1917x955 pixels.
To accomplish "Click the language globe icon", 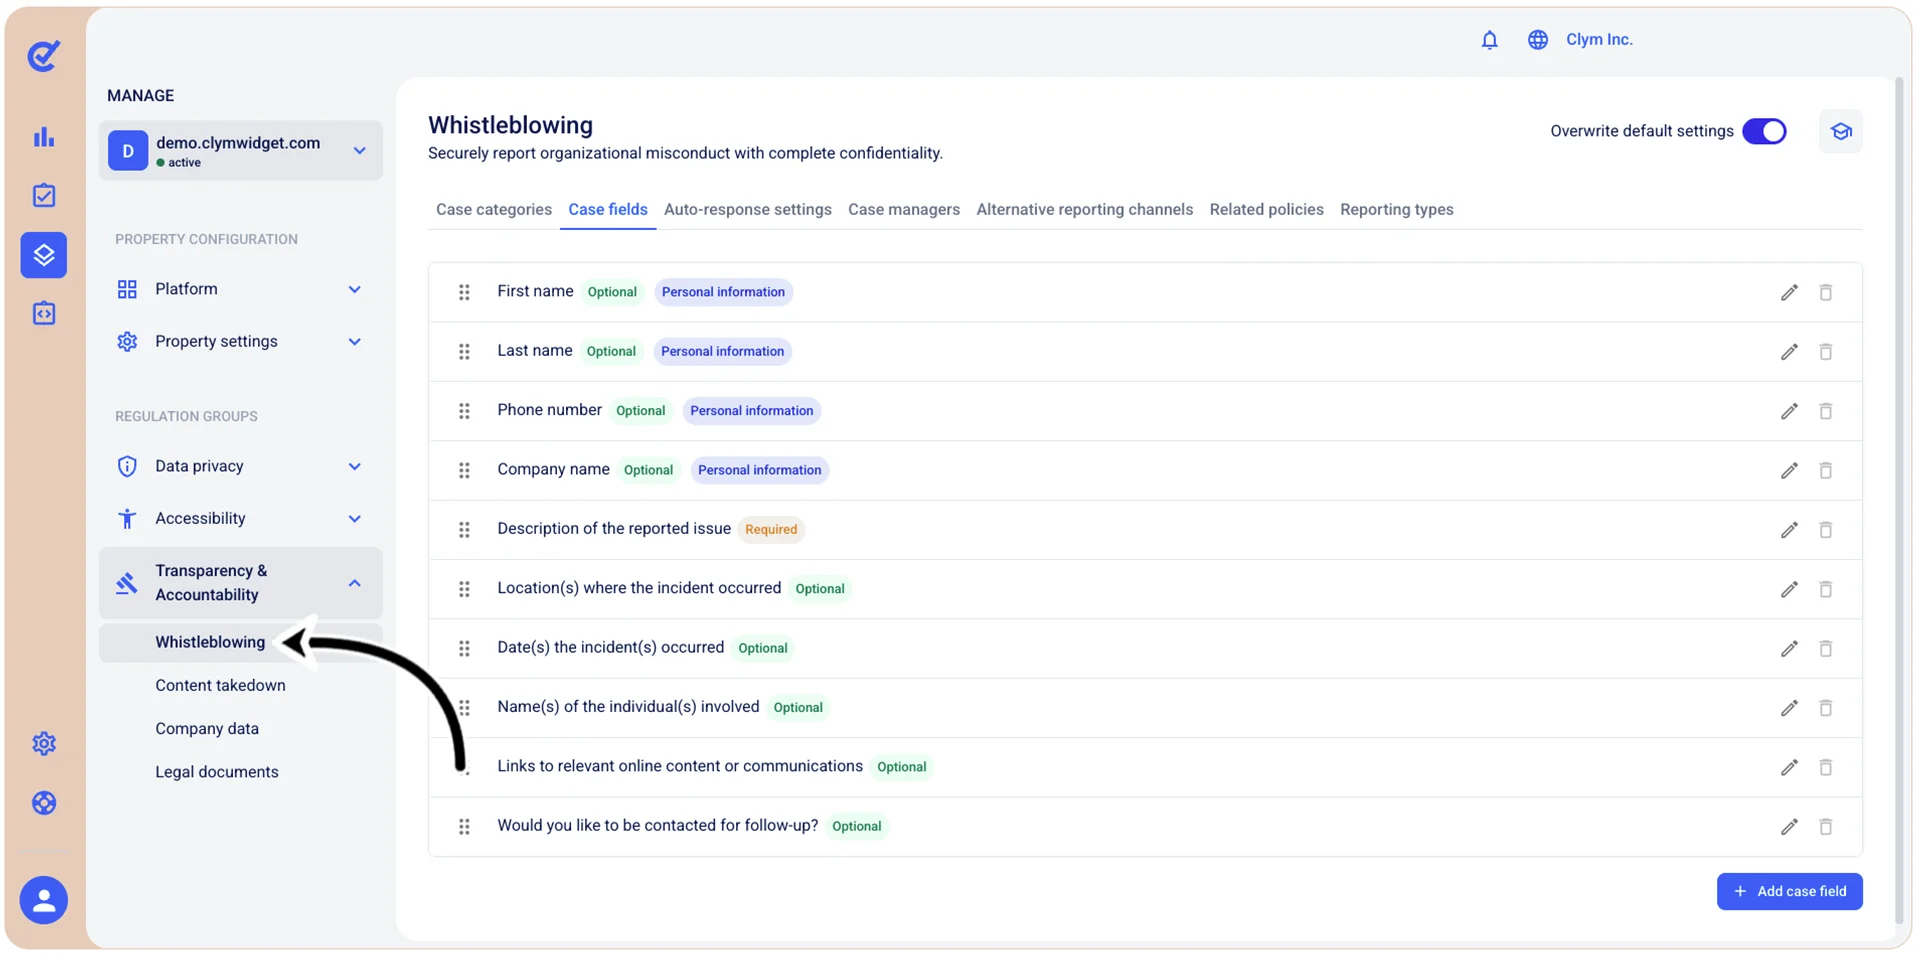I will pyautogui.click(x=1537, y=40).
